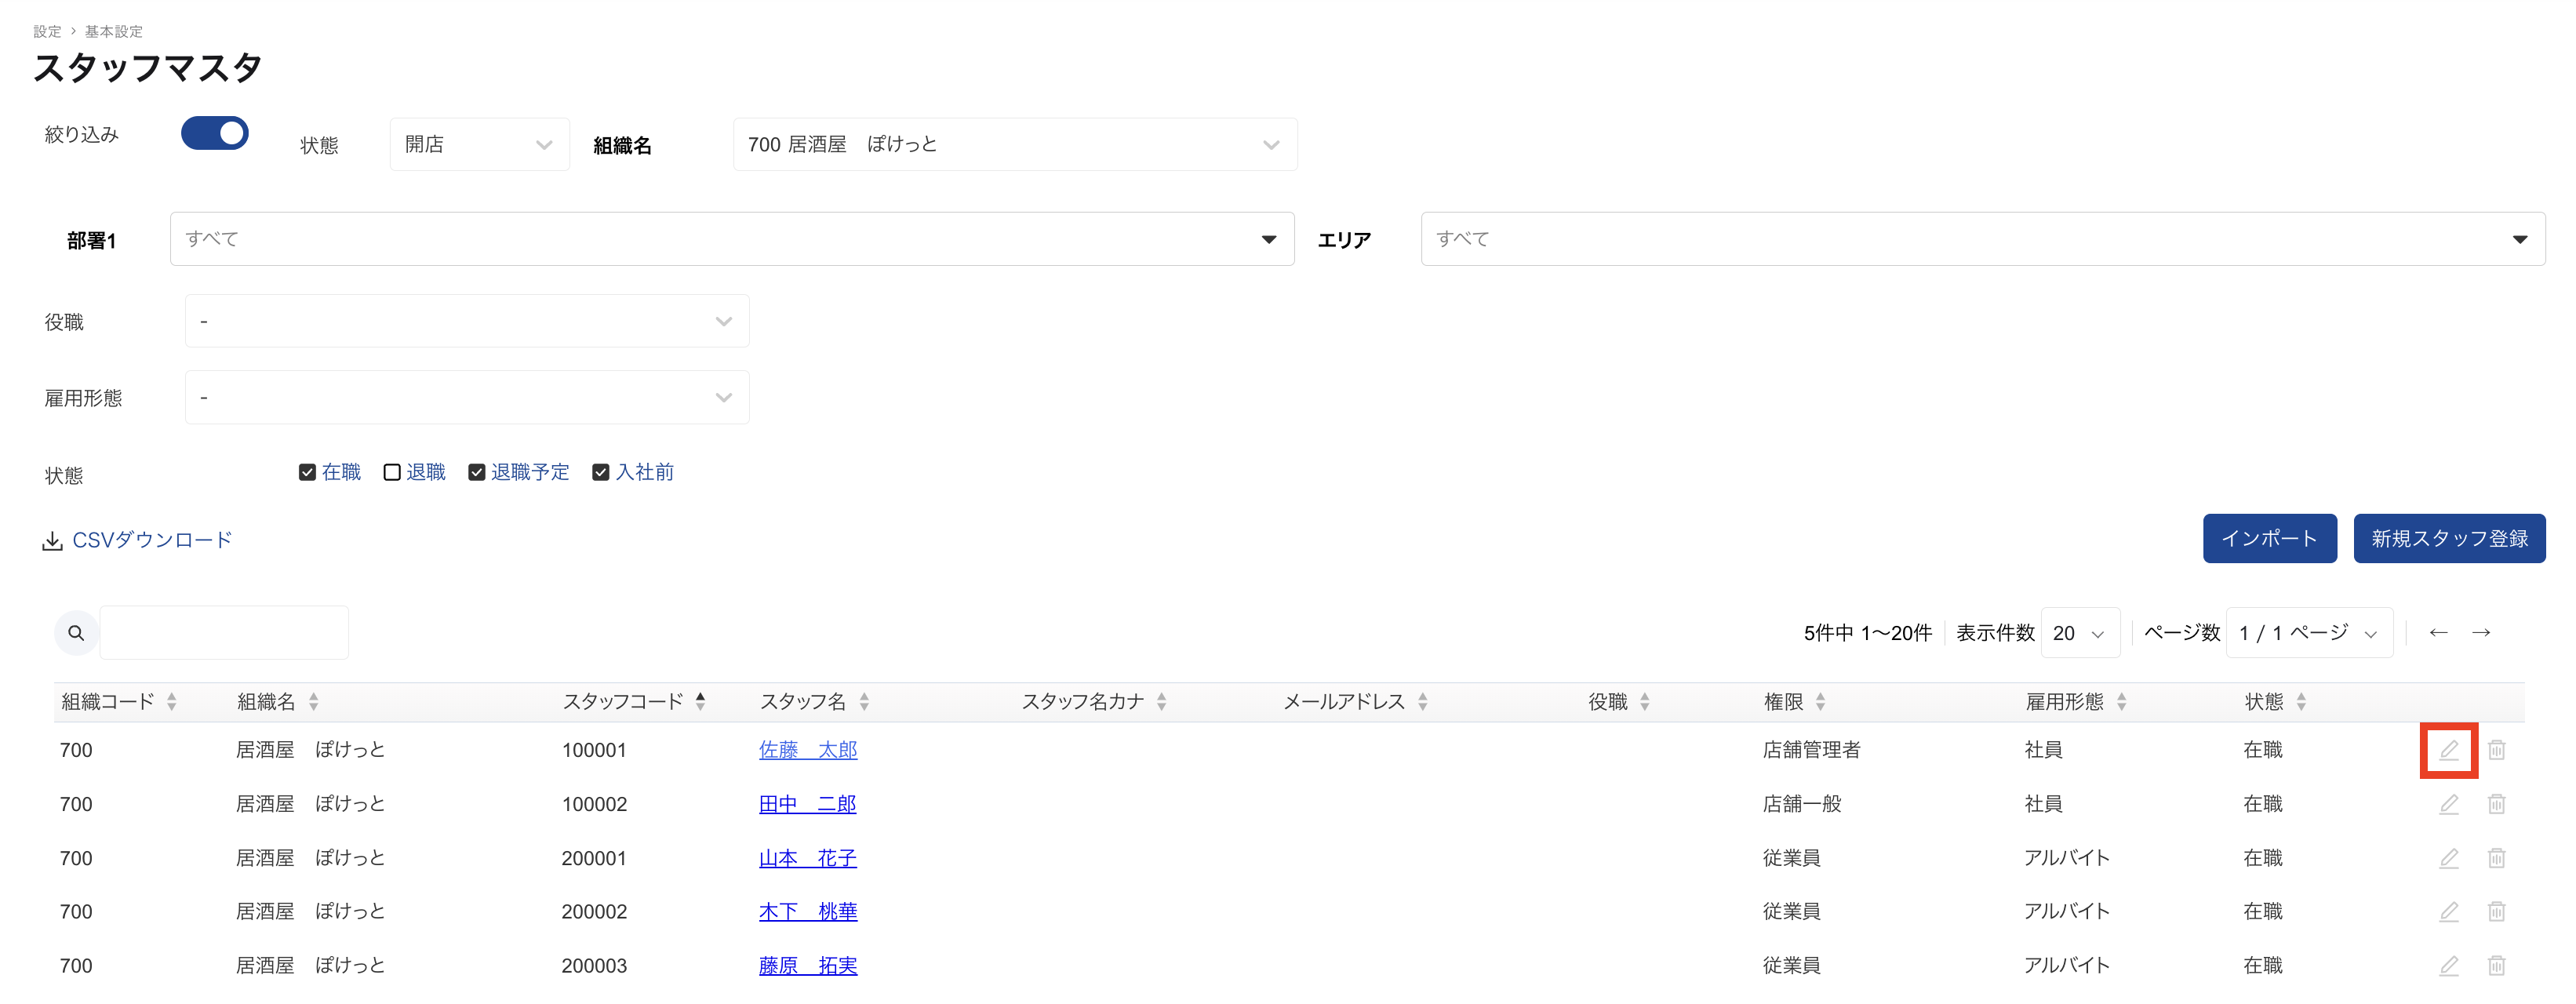Click the edit pencil icon for 田中 二郎
The height and width of the screenshot is (1004, 2576).
coord(2448,804)
